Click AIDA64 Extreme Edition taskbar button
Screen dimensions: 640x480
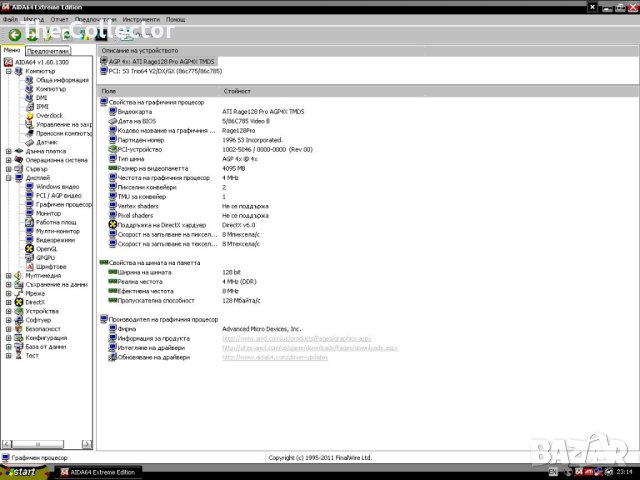98,472
